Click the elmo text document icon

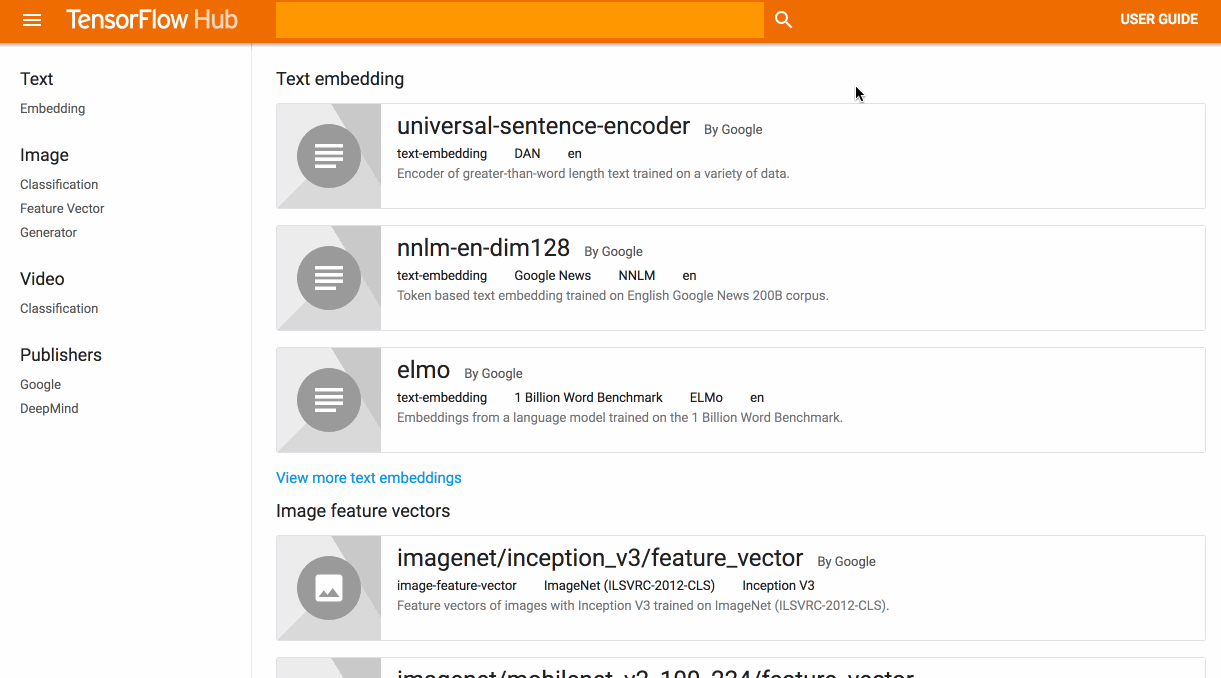(329, 400)
